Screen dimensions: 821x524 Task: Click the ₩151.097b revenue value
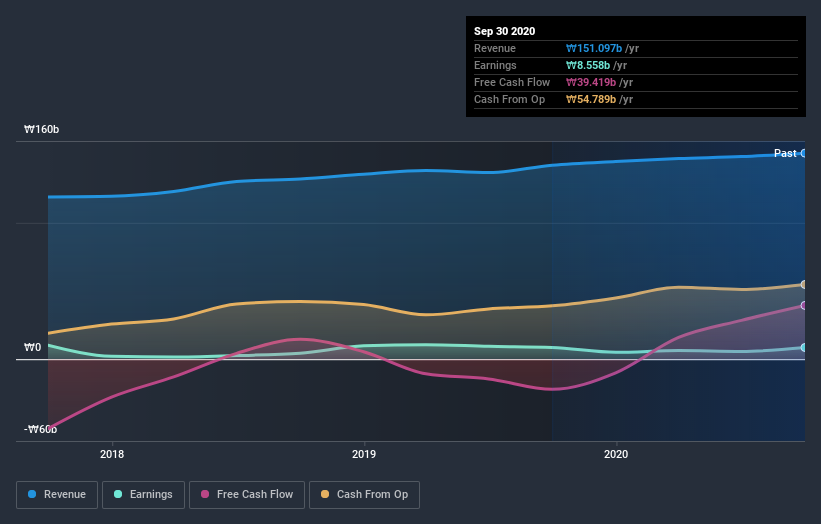click(x=594, y=48)
